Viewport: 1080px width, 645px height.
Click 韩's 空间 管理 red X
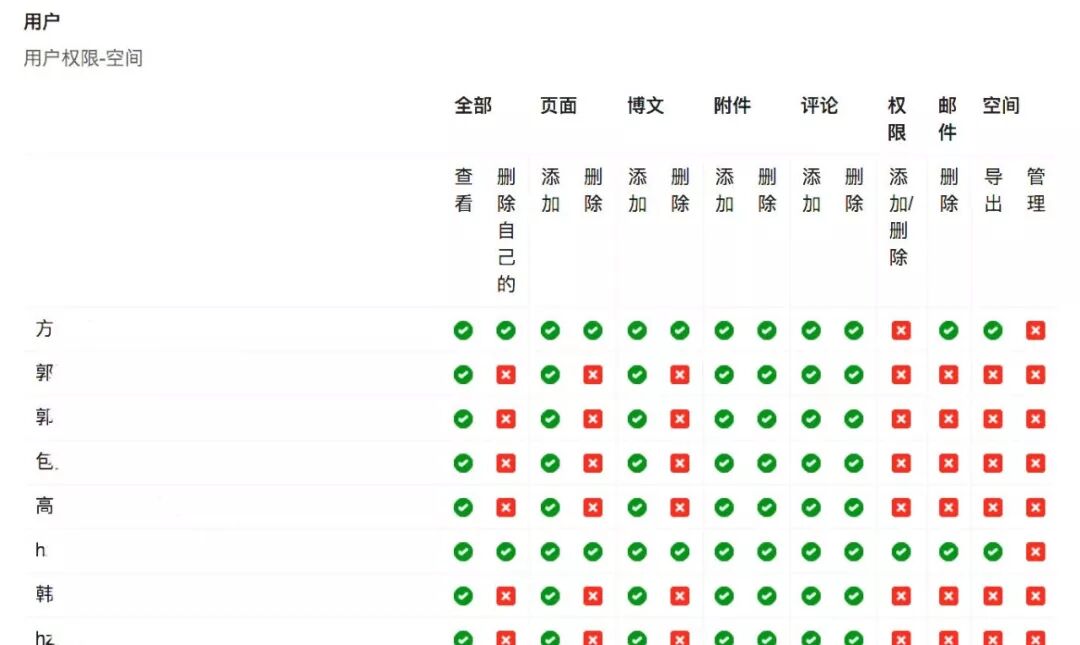click(x=1035, y=595)
